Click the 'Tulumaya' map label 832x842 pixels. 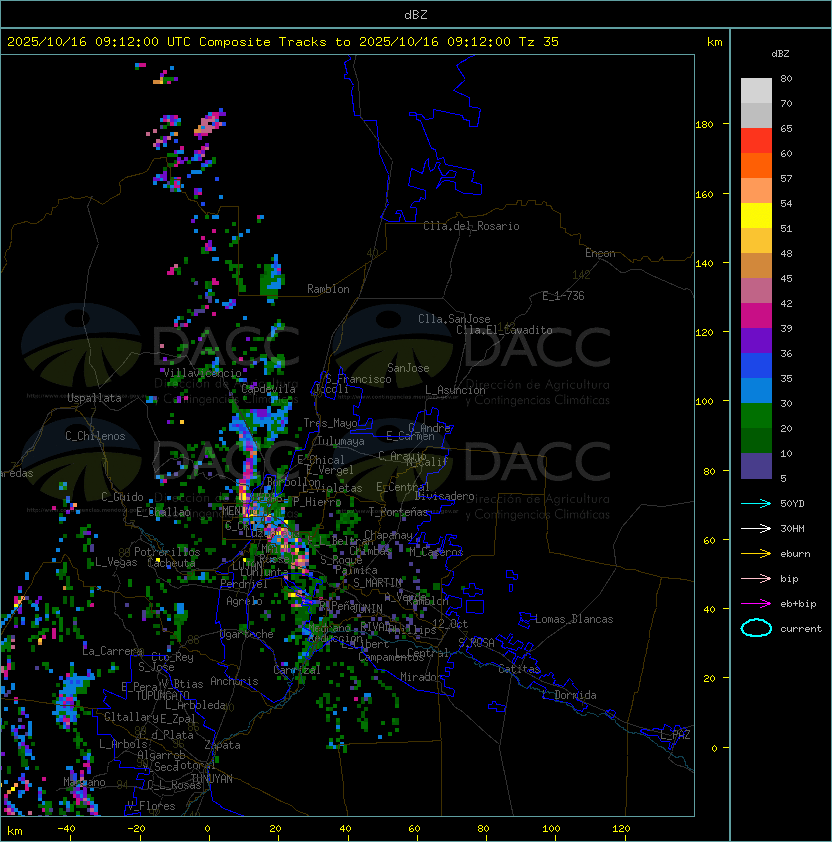[341, 441]
